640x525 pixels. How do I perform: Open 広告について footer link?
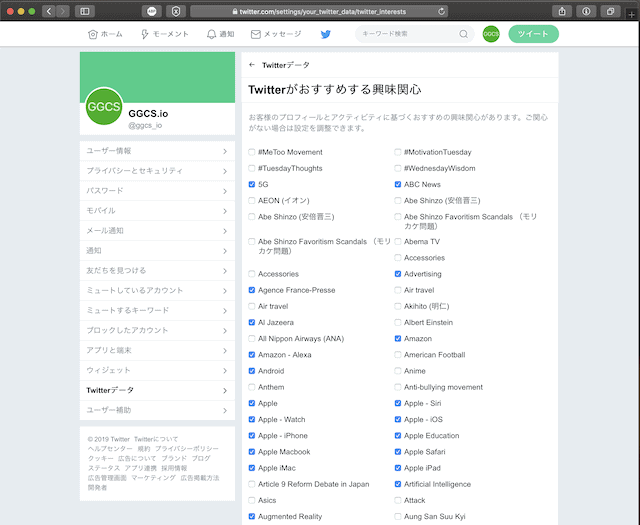pos(137,458)
